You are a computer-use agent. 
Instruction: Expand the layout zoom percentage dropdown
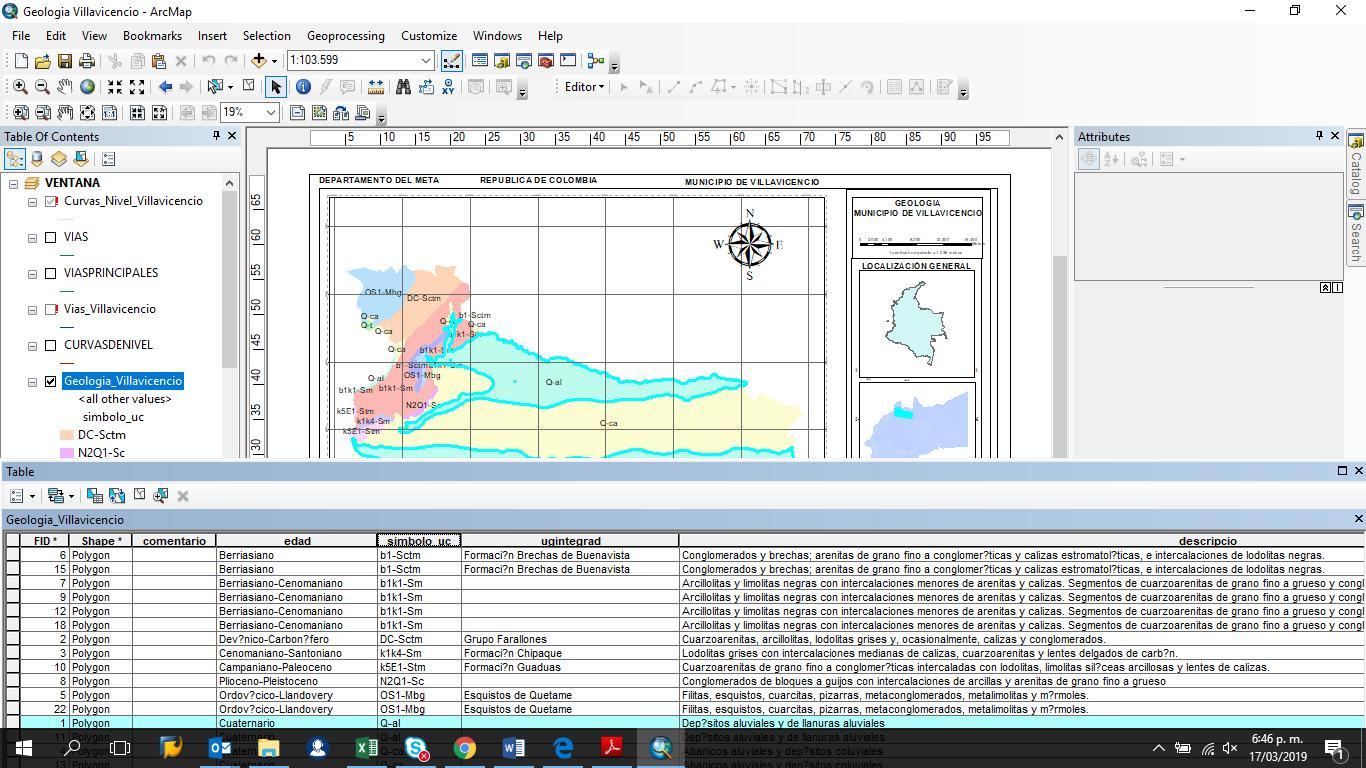coord(271,113)
